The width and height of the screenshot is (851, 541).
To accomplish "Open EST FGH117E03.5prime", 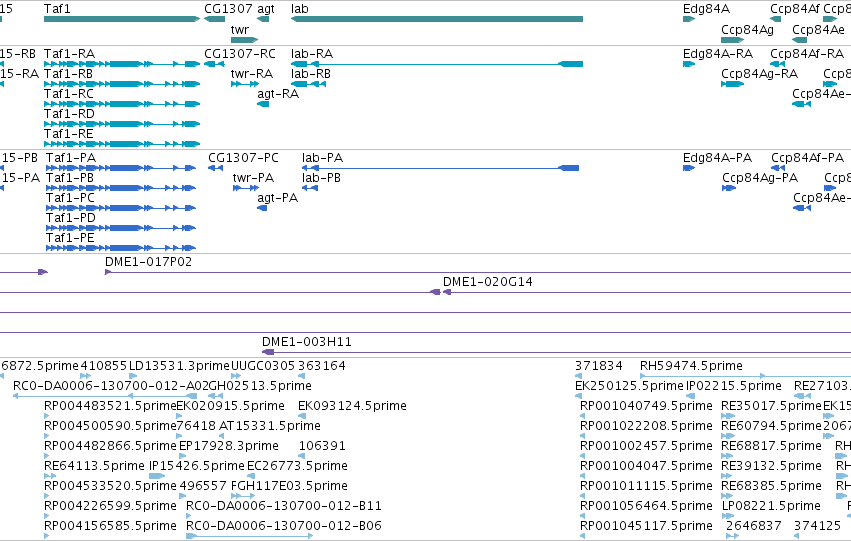I will click(289, 487).
